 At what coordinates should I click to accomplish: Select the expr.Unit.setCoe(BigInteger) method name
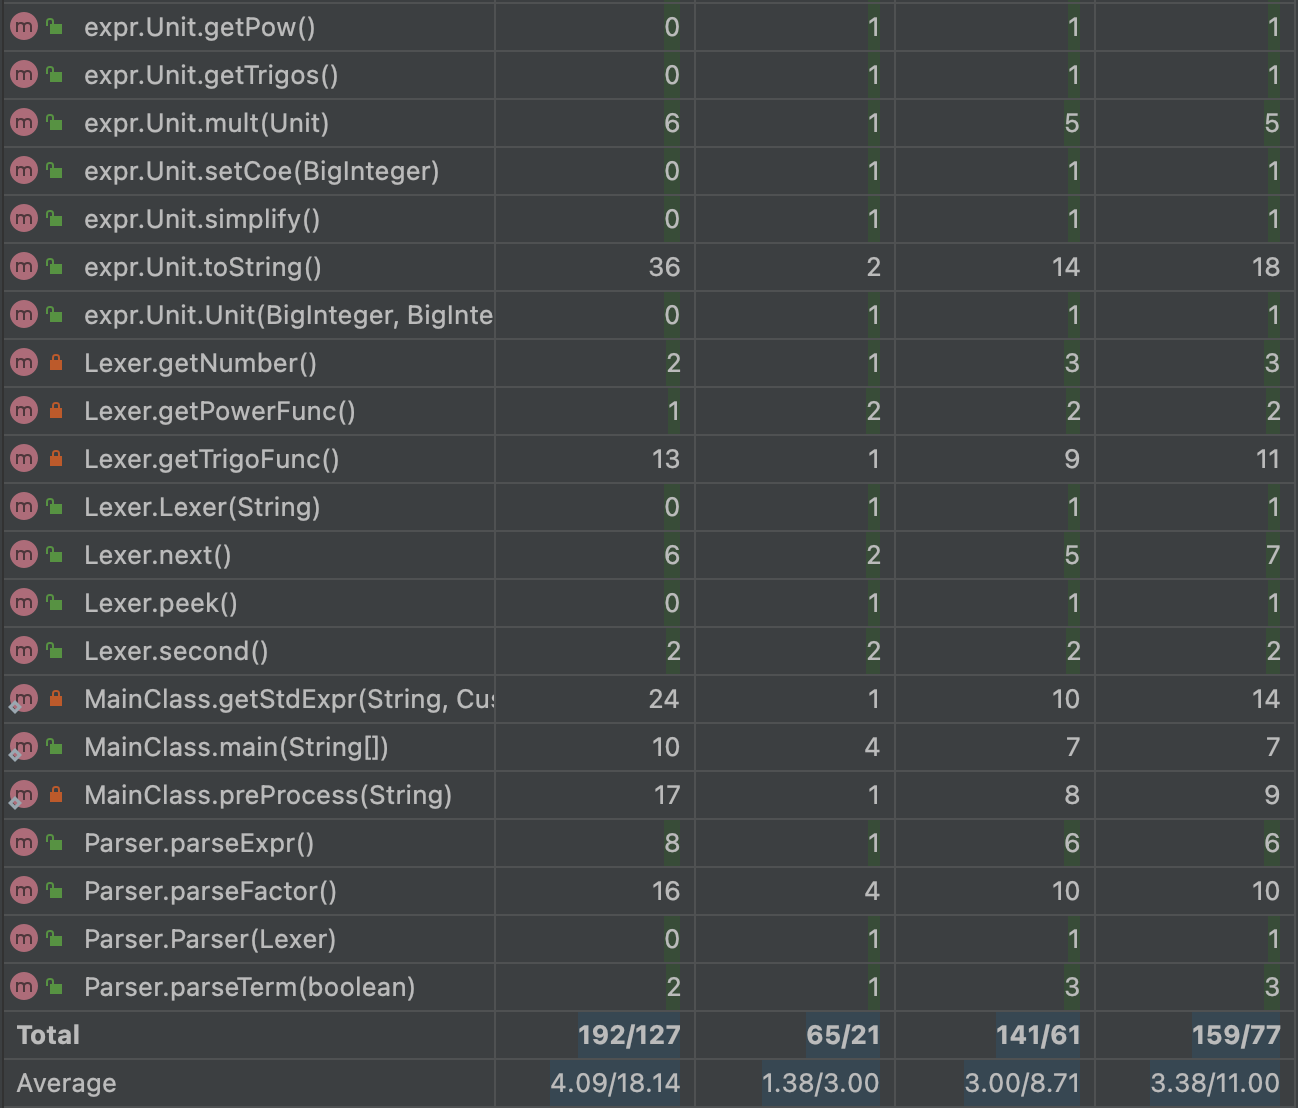[x=262, y=171]
